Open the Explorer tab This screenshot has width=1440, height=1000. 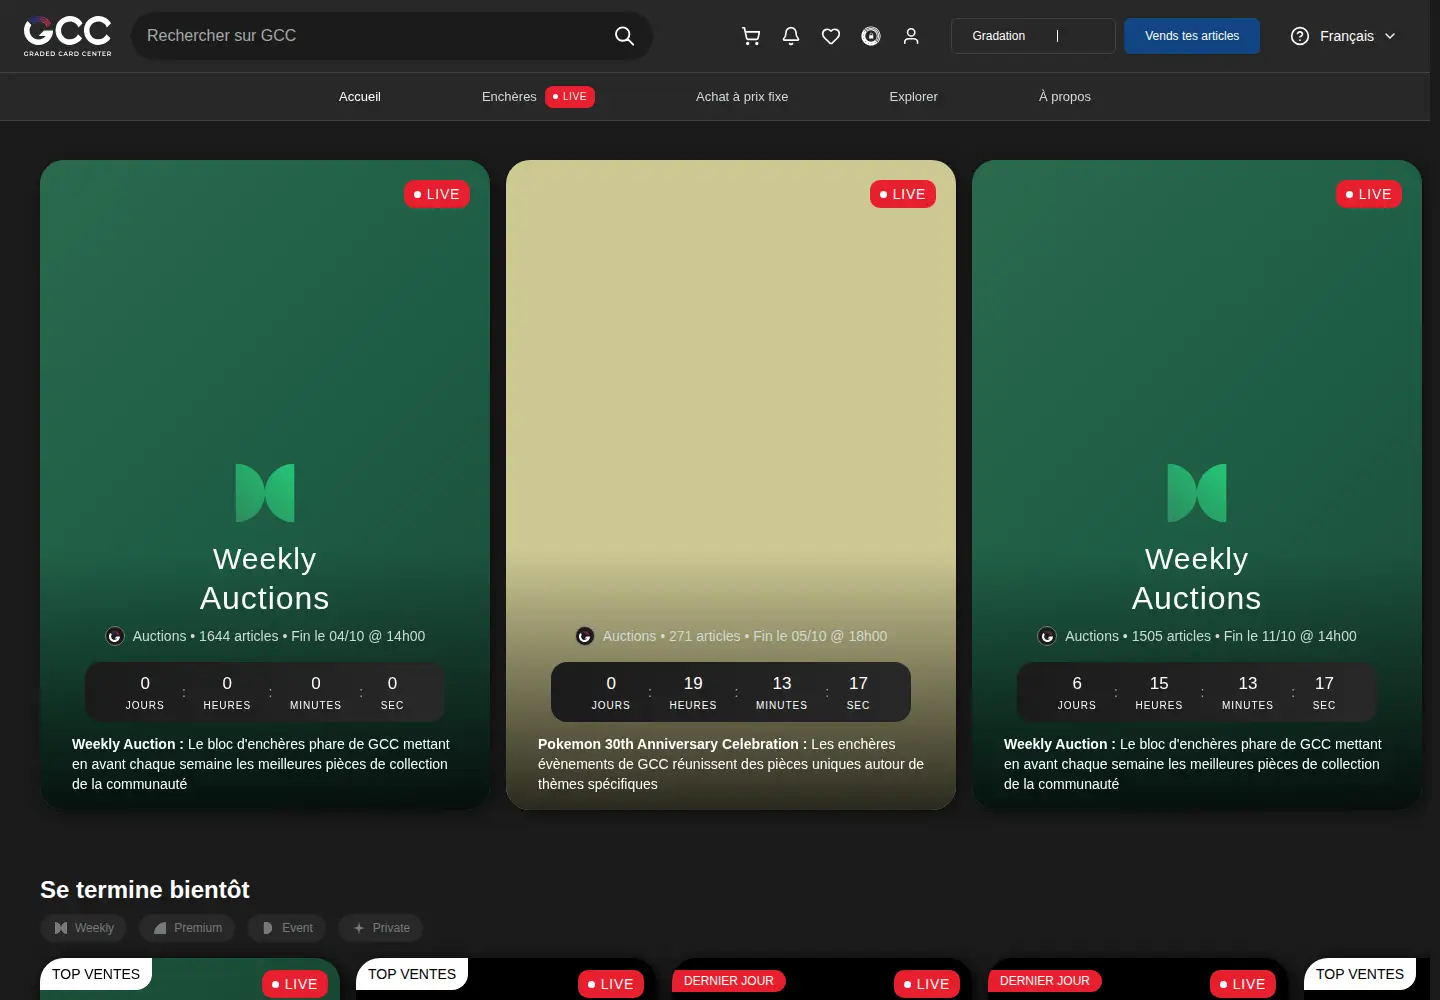914,97
